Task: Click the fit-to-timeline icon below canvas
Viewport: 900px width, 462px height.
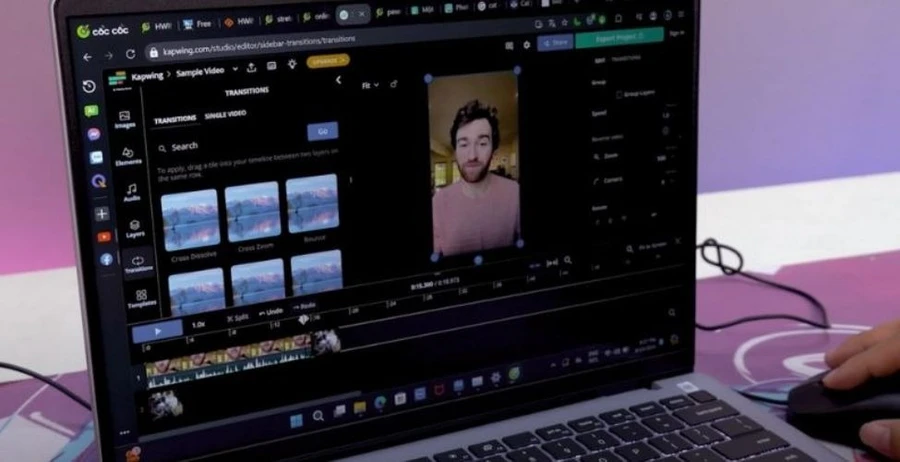Action: tap(552, 262)
